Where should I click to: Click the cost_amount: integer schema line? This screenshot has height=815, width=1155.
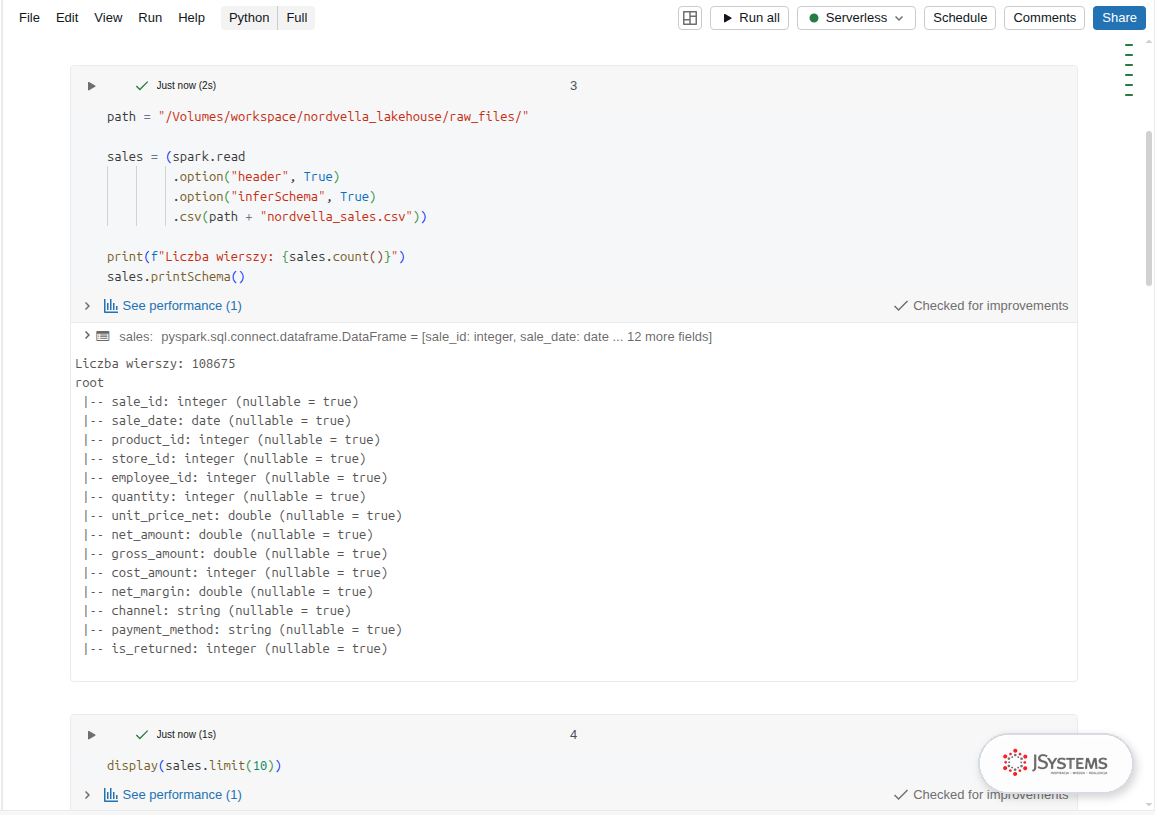click(x=235, y=573)
